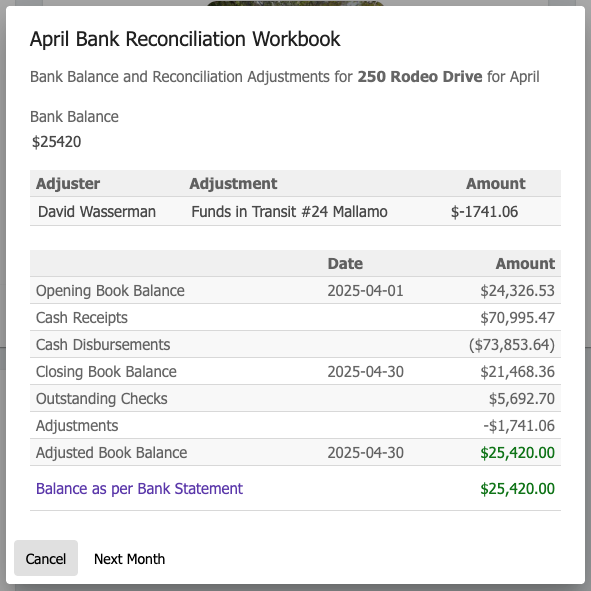Click the Adjustments row label
This screenshot has width=591, height=591.
coord(77,426)
